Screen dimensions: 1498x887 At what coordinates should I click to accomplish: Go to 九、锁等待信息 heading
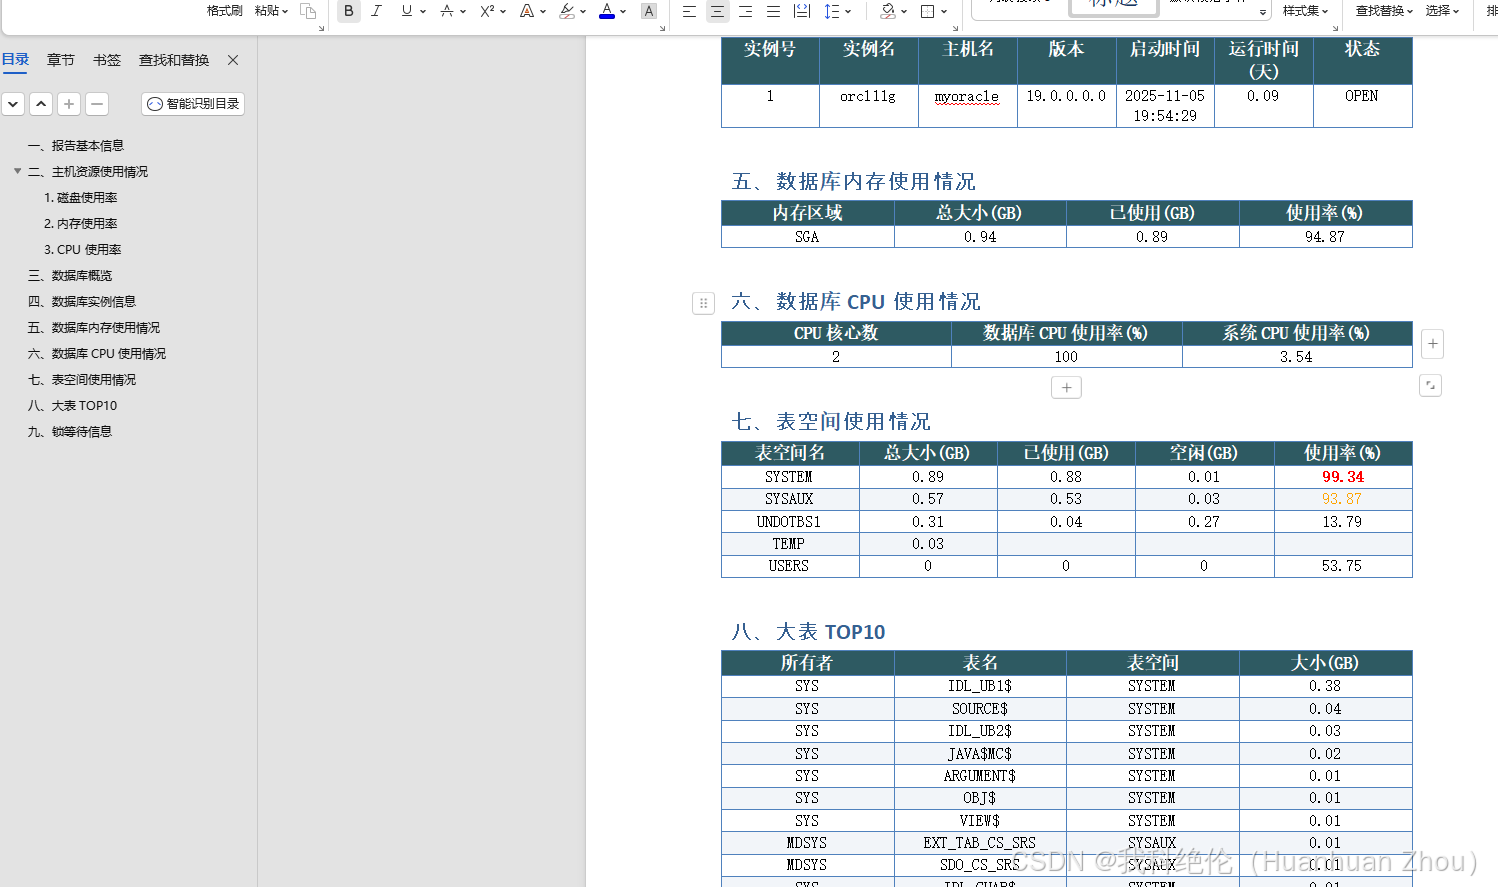pos(70,432)
